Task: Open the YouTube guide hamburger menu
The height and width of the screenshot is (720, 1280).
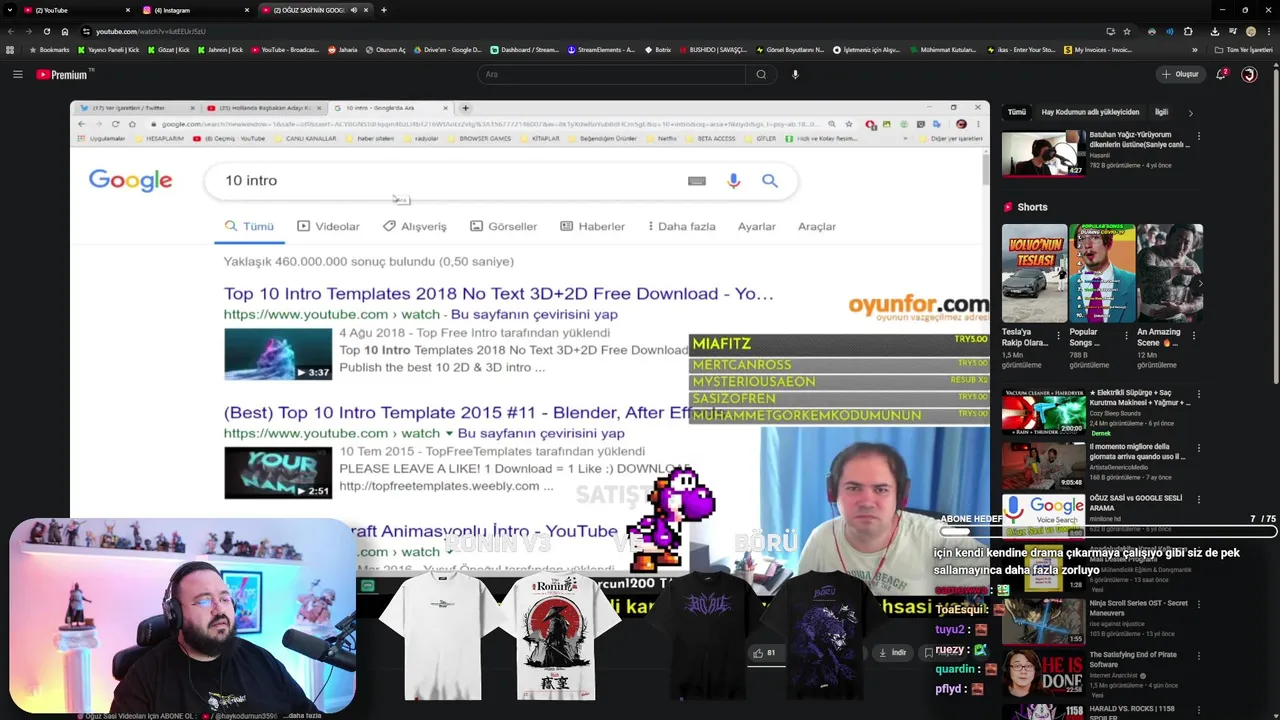Action: 17,74
